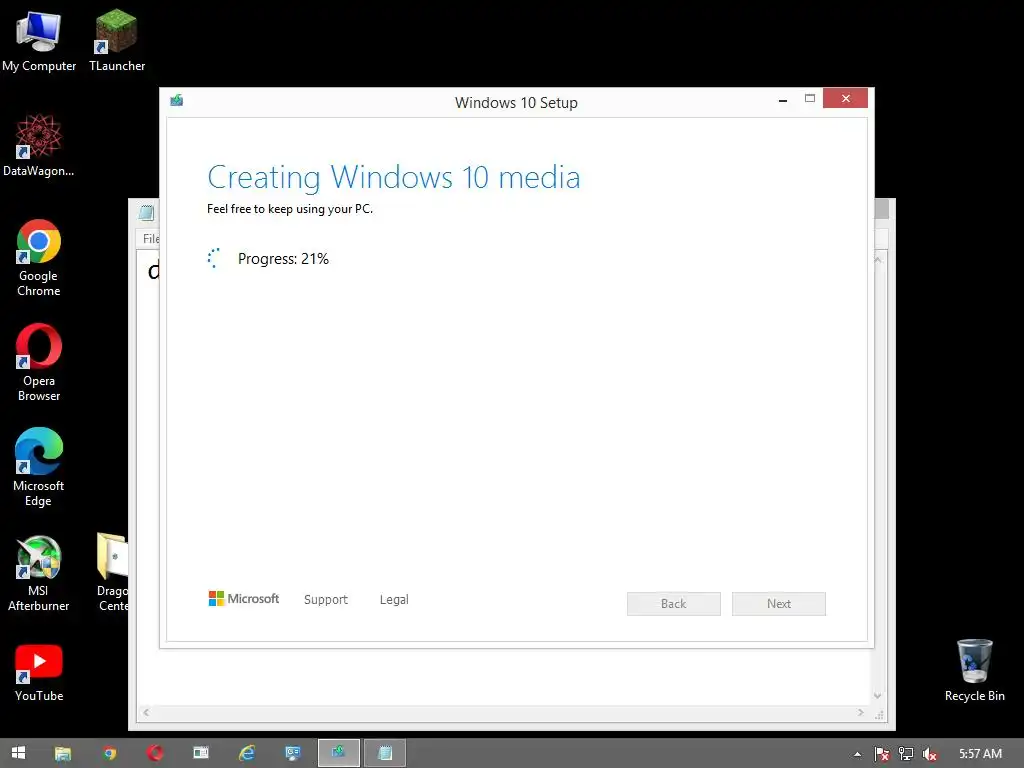Open Dragon Center folder icon

(x=112, y=573)
